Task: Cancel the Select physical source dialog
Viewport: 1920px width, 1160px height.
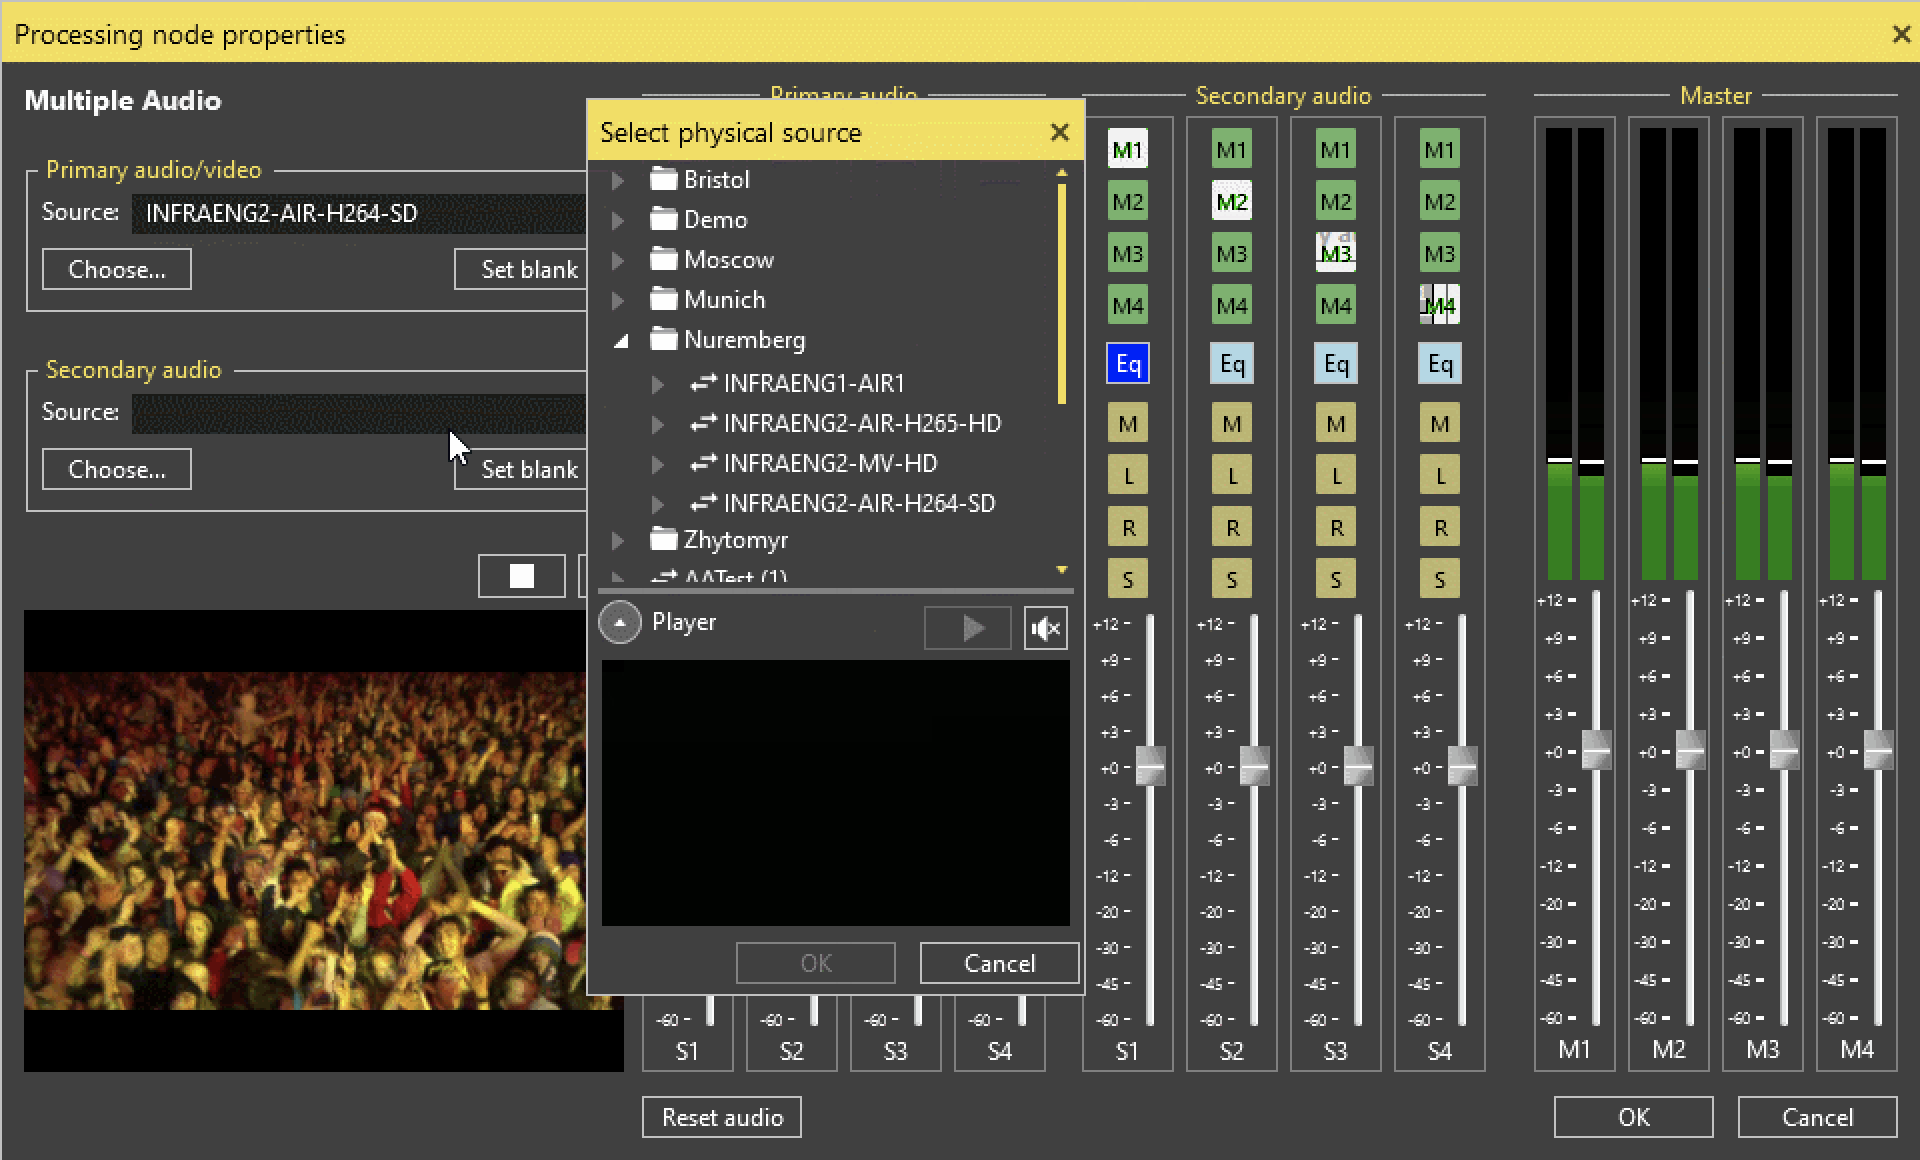Action: [x=999, y=963]
